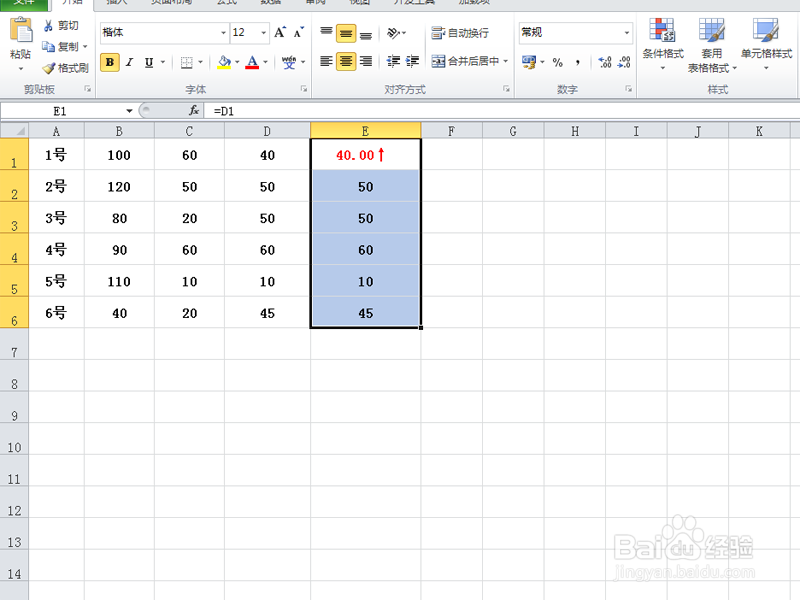
Task: Open alignment group dialog launcher
Action: (x=506, y=89)
